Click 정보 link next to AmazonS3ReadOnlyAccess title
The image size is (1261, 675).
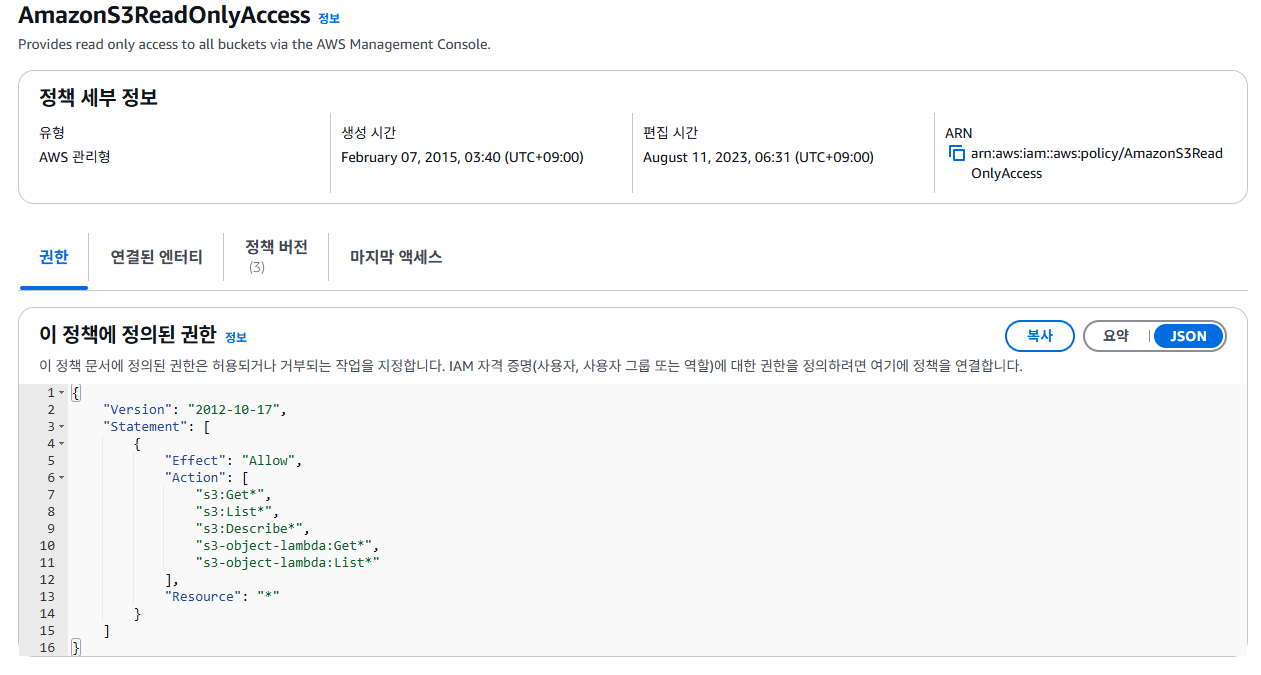(329, 18)
